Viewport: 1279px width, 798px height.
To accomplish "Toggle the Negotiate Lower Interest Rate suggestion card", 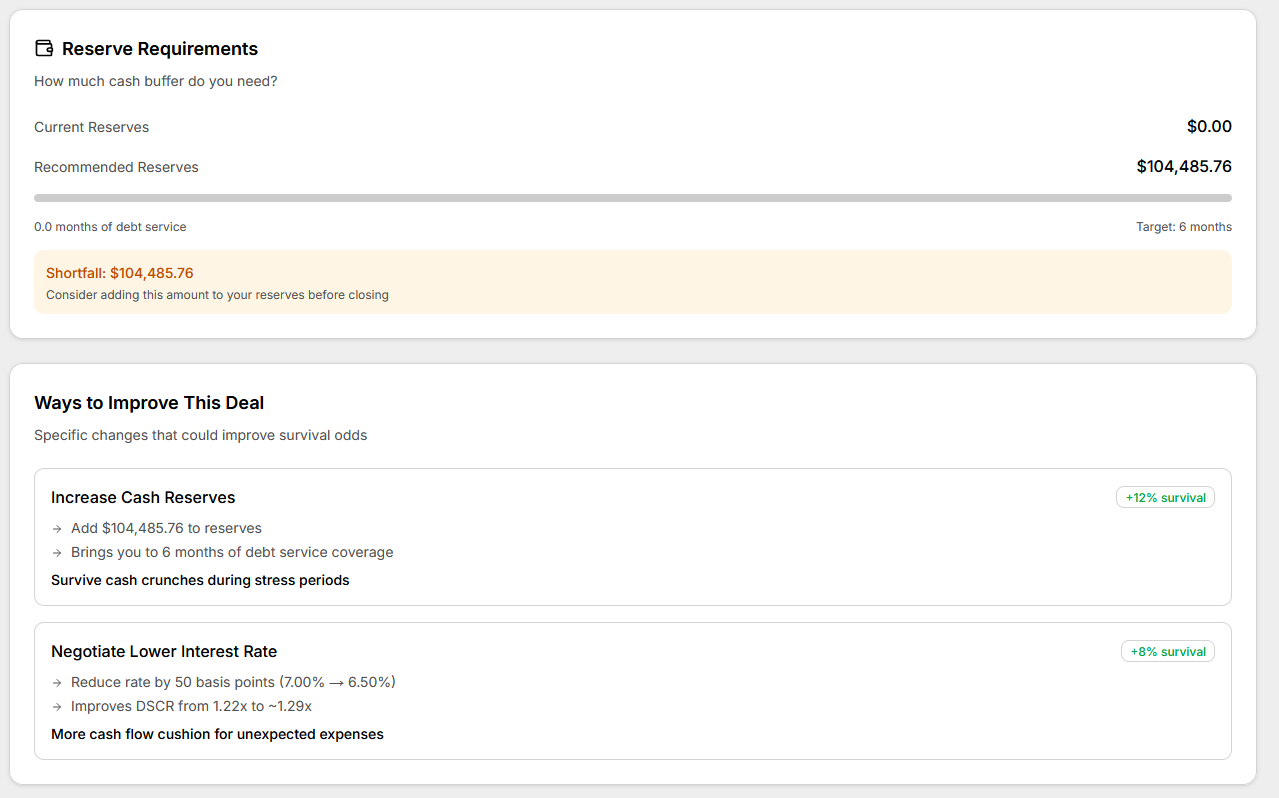I will tap(634, 691).
